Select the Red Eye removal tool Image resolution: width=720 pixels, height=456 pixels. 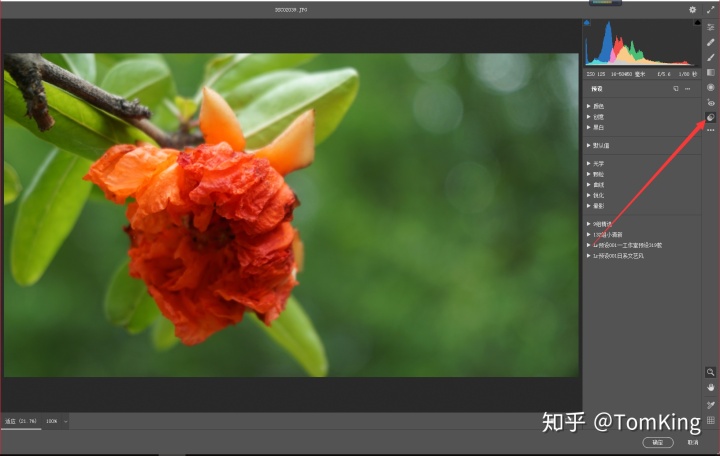click(711, 102)
